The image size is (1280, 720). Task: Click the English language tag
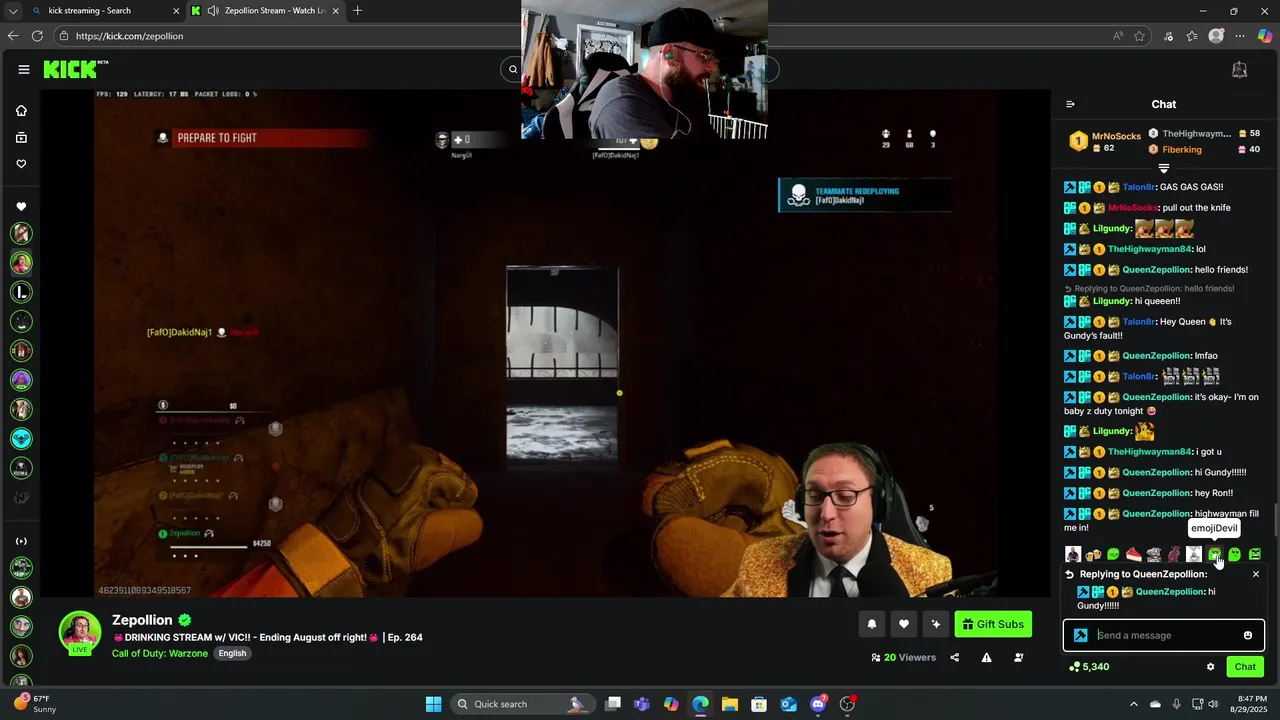[x=232, y=653]
